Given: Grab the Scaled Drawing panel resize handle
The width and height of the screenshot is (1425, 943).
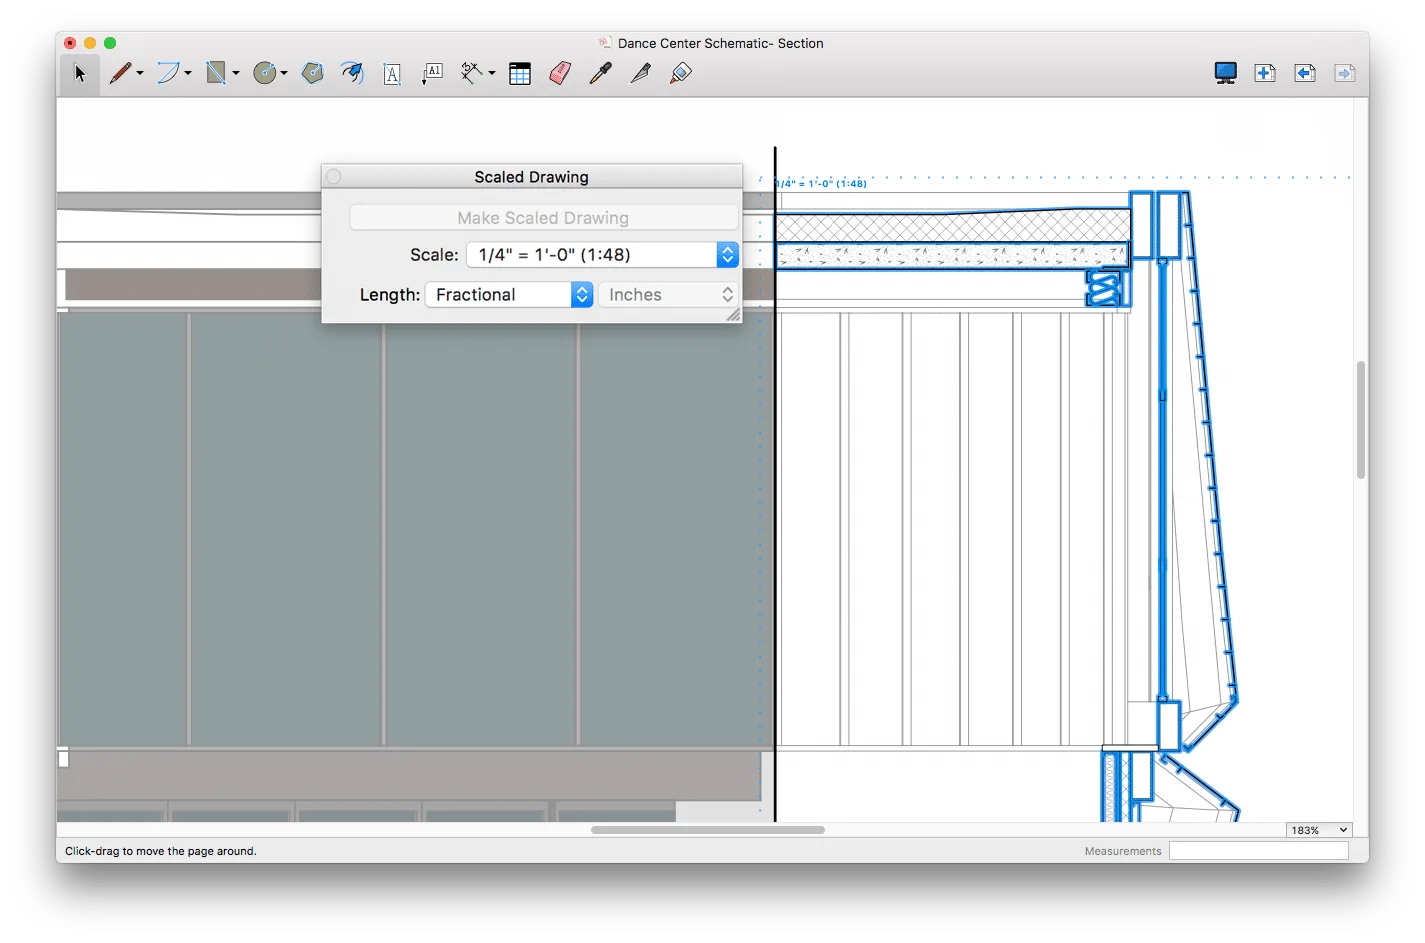Looking at the screenshot, I should (733, 314).
